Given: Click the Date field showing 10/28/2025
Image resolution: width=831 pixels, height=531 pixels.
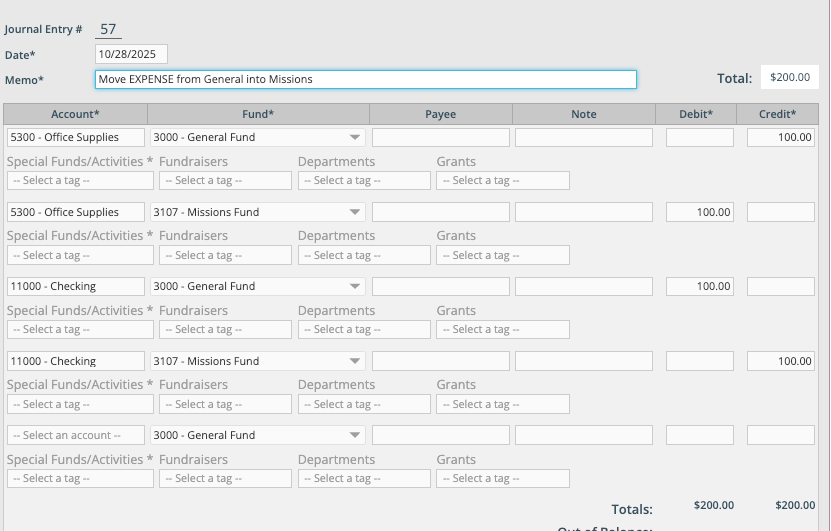Looking at the screenshot, I should (131, 54).
